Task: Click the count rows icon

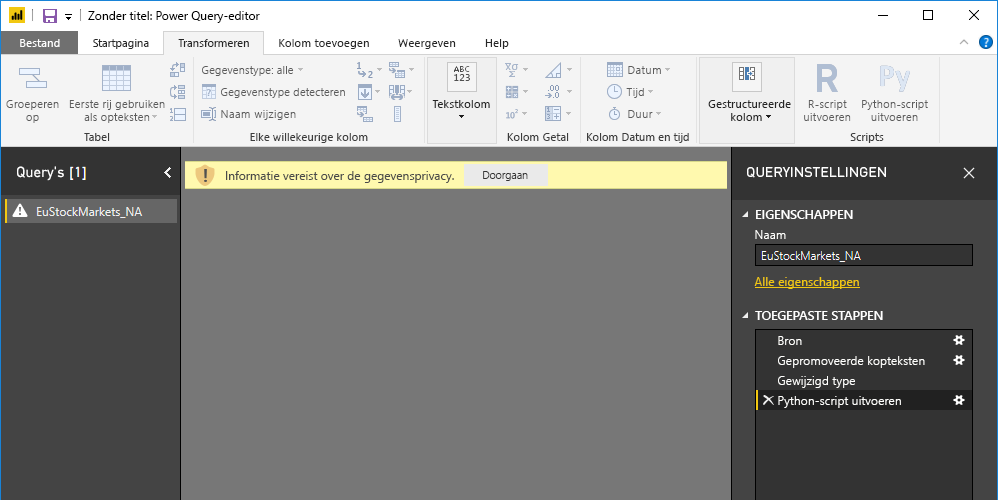Action: click(178, 114)
